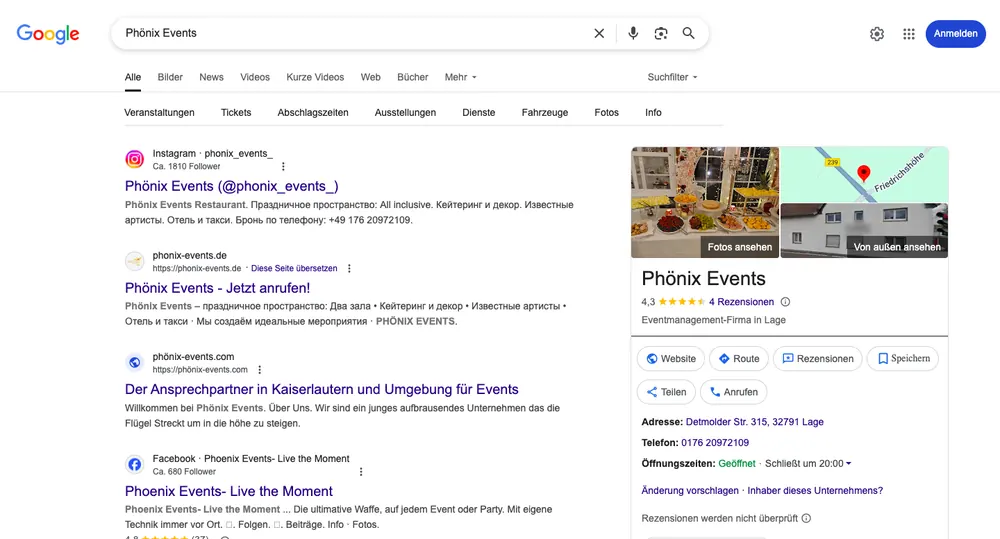Click the phönix-events.com globe favicon
1000x539 pixels.
tap(135, 362)
